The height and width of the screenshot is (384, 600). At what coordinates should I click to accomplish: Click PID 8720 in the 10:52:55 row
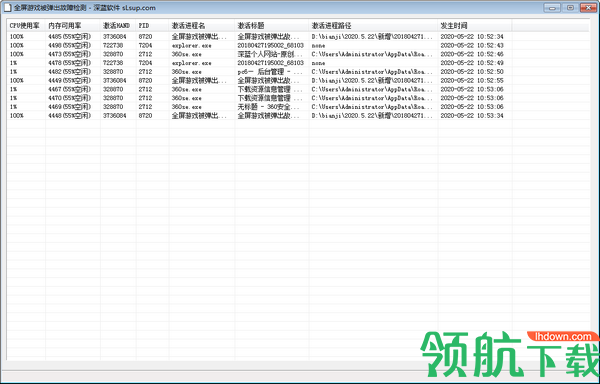click(145, 81)
